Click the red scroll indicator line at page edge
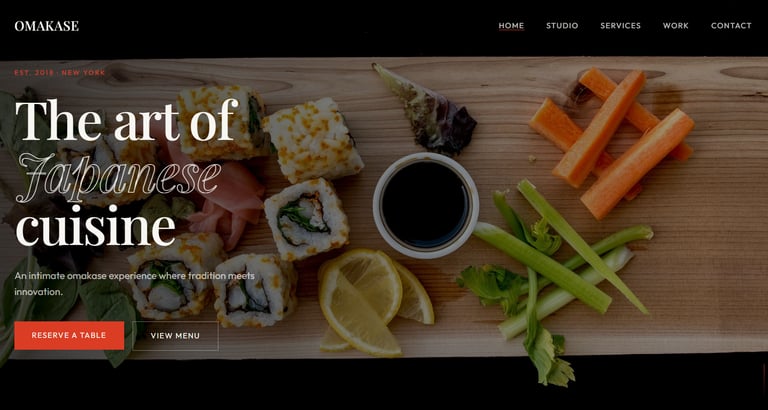This screenshot has width=768, height=410. pyautogui.click(x=764, y=377)
